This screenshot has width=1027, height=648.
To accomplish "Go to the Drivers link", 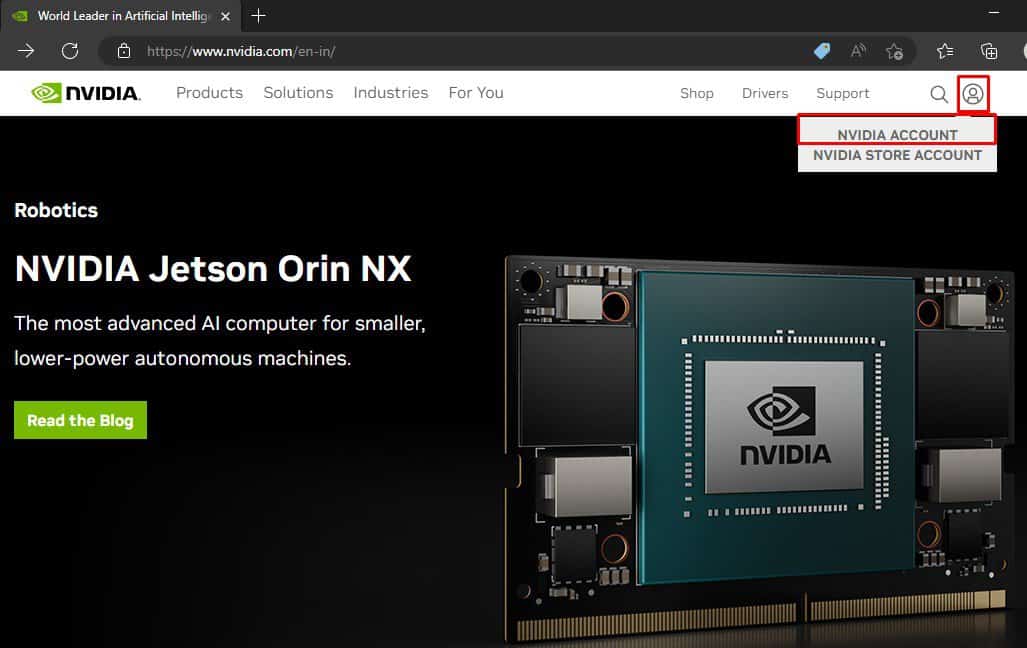I will (x=765, y=94).
